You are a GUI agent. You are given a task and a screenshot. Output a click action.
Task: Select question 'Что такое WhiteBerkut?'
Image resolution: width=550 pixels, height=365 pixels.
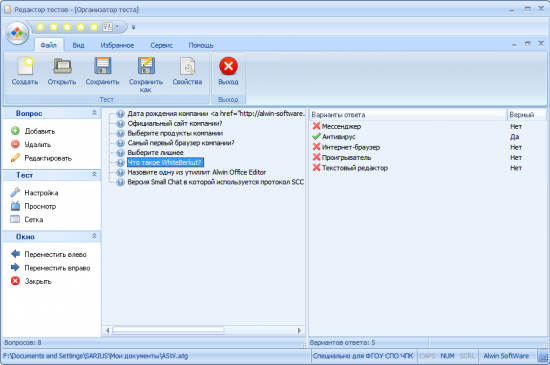point(165,162)
